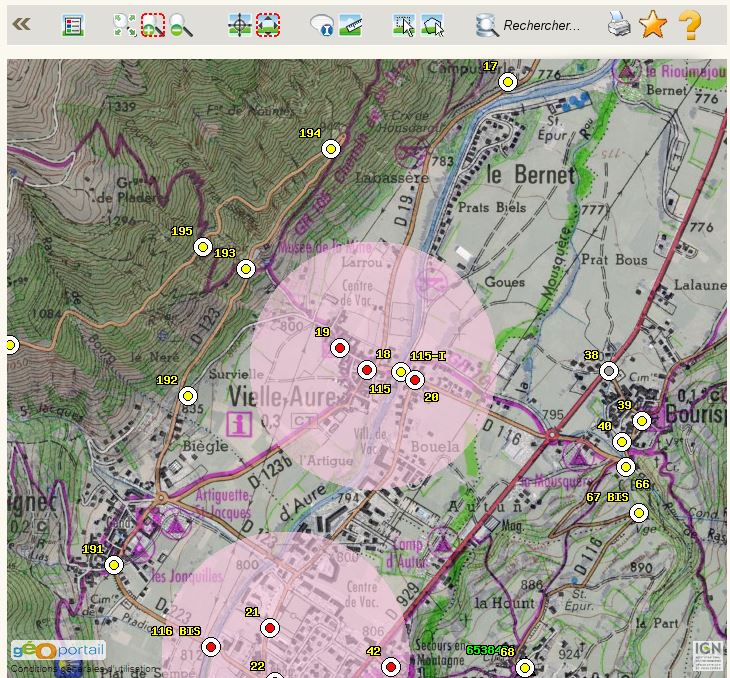Click the 'Biègle' map label
Viewport: 730px width, 678px height.
(205, 446)
